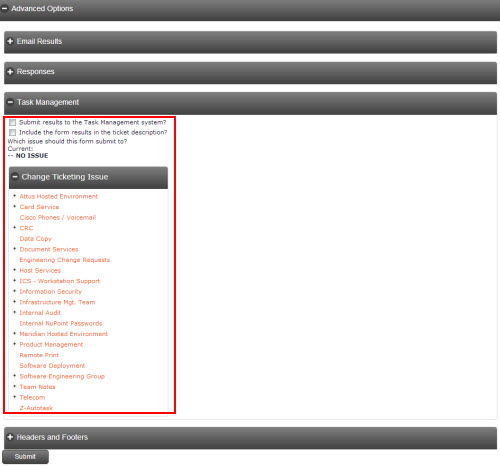Select the Remote Print issue

[39, 355]
